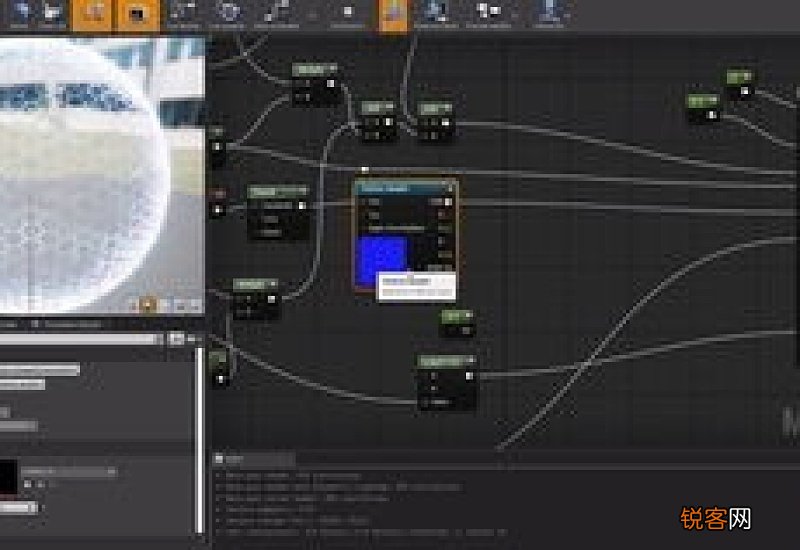Select the orange-highlighted preview shape button in viewport
800x550 pixels.
(148, 305)
